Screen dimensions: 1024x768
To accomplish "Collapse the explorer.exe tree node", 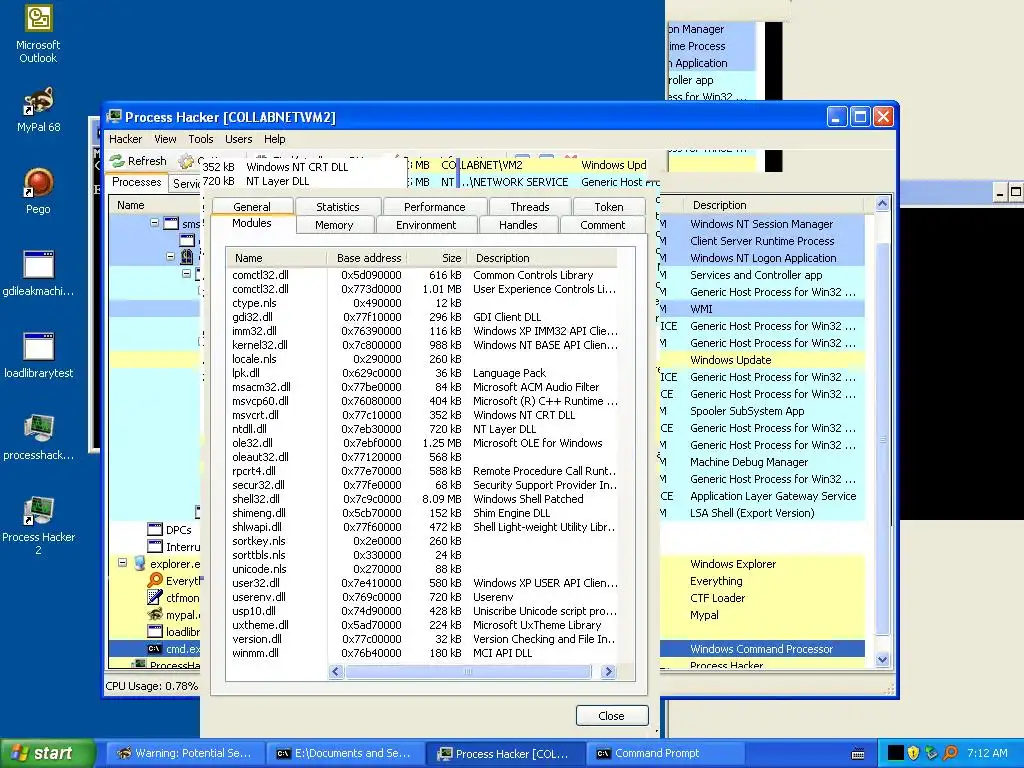I will click(122, 563).
